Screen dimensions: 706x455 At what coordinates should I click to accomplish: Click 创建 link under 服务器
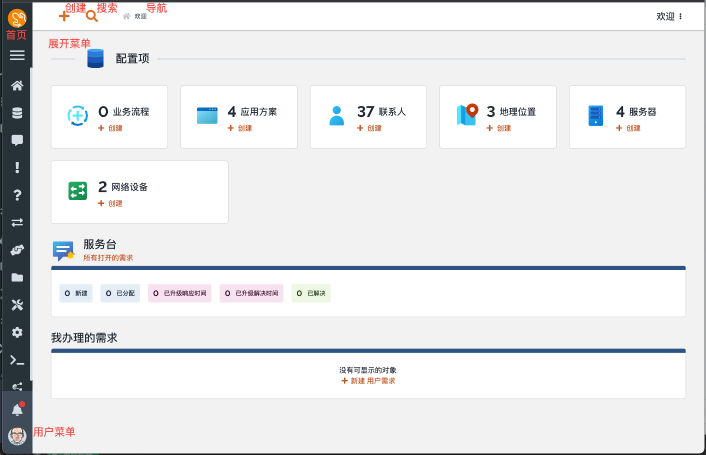pyautogui.click(x=633, y=128)
